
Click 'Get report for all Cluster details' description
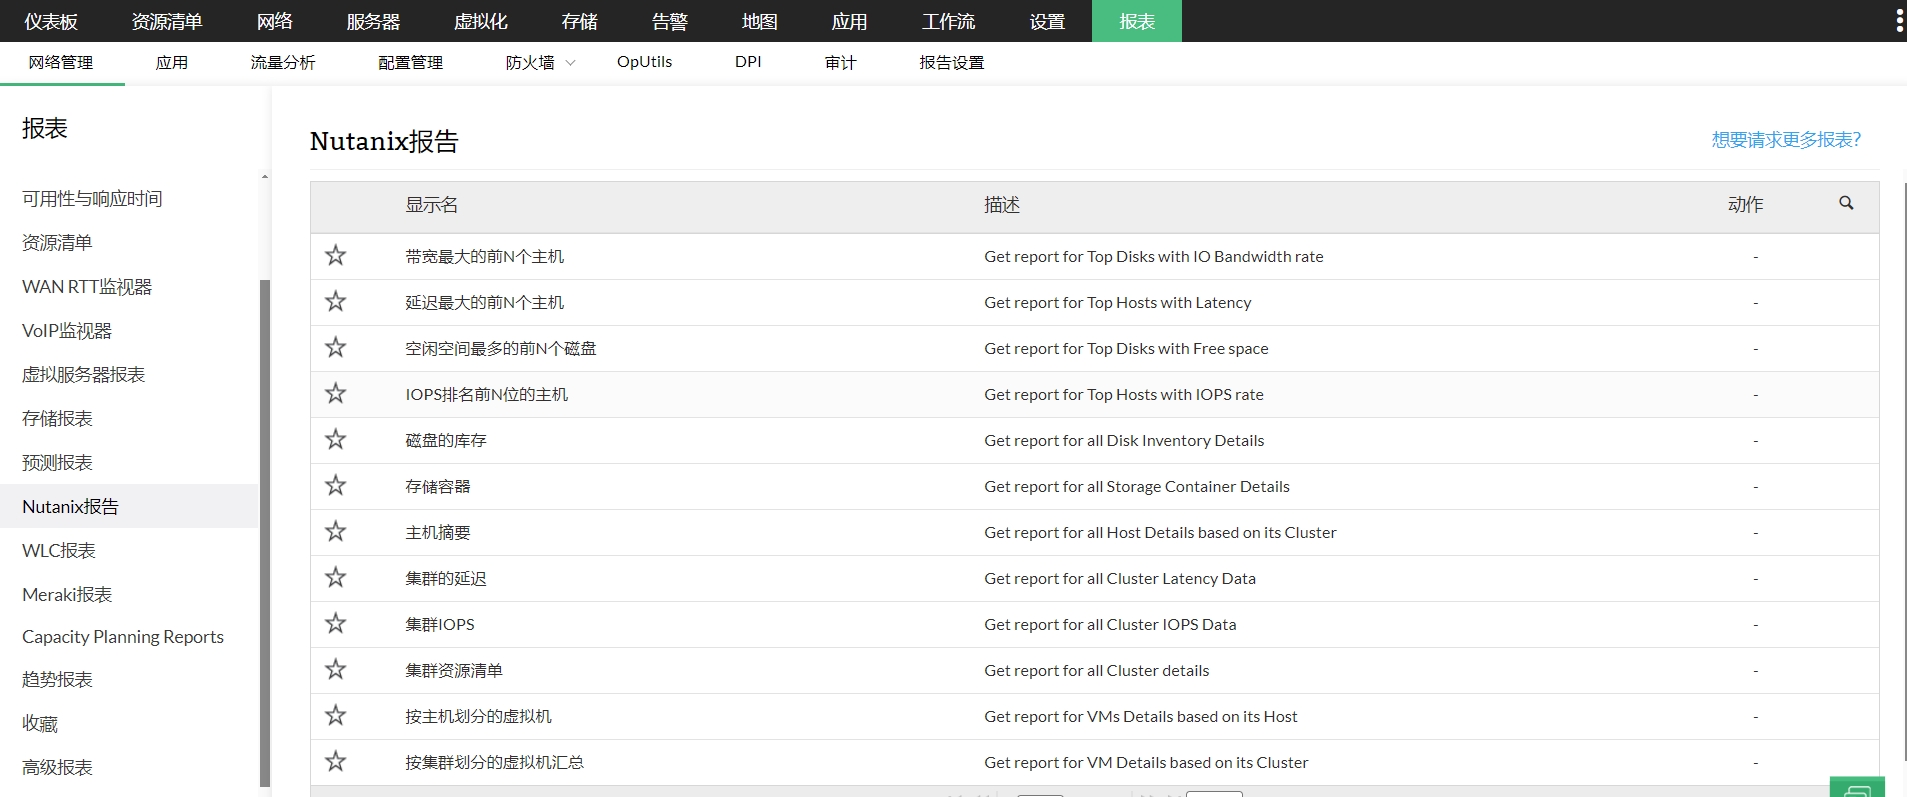pyautogui.click(x=1097, y=670)
